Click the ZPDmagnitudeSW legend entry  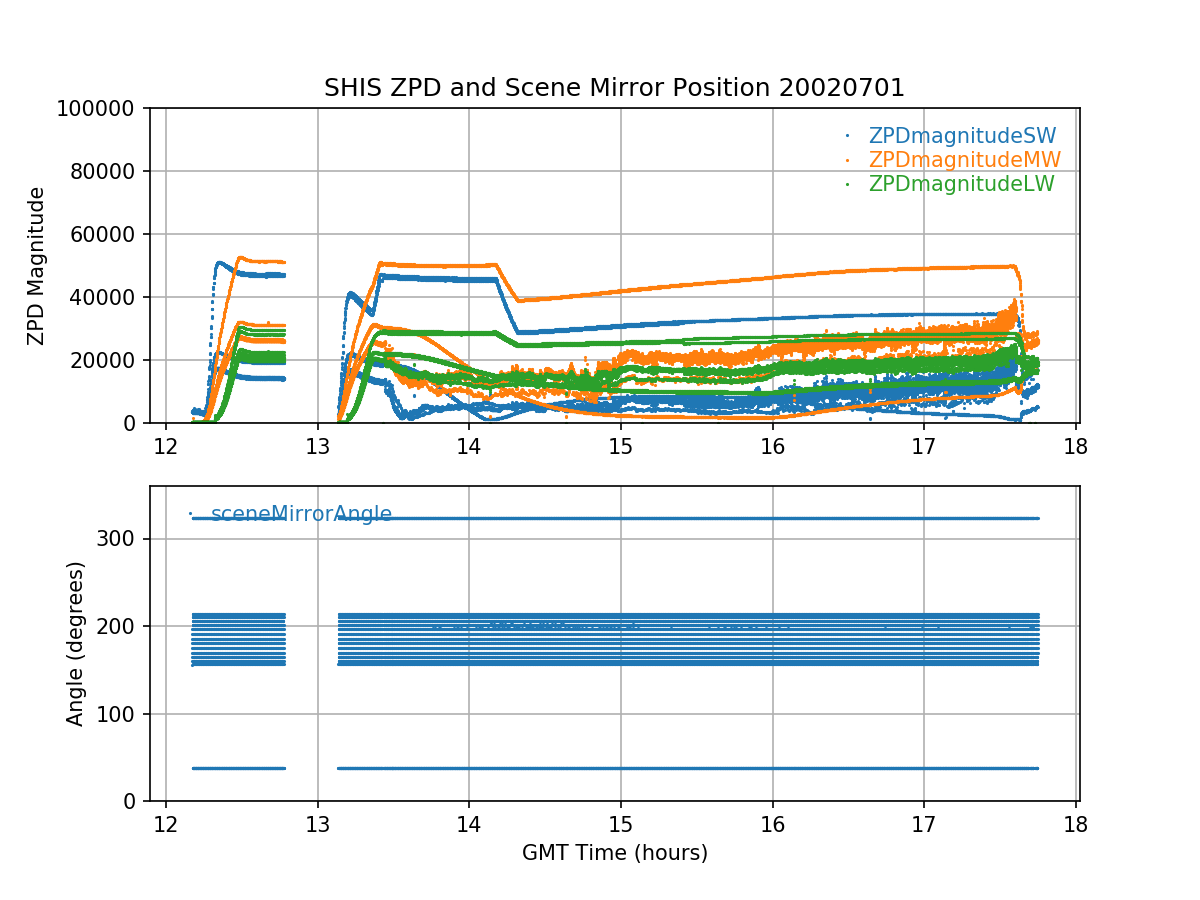coord(962,136)
